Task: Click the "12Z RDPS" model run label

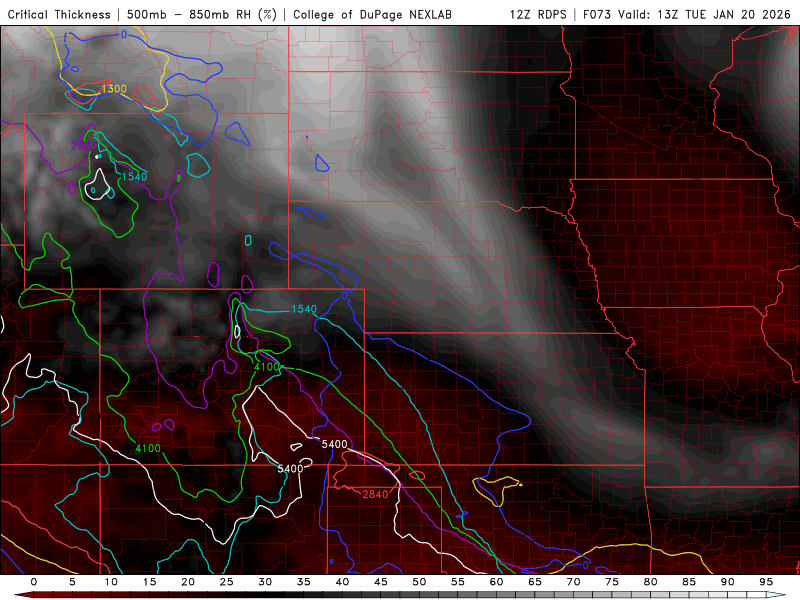Action: 538,14
